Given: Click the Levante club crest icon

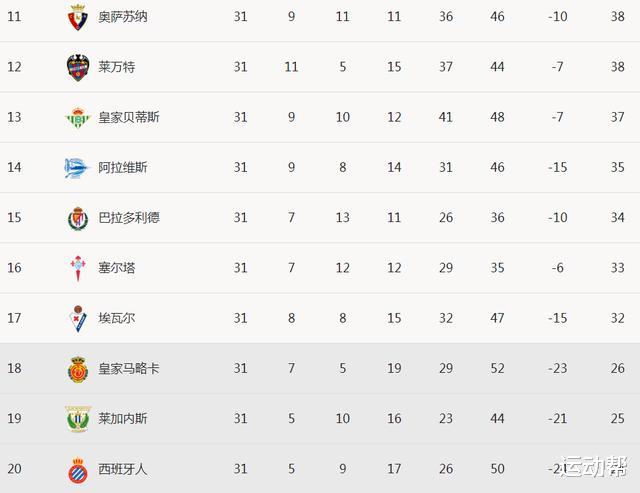Looking at the screenshot, I should 78,67.
